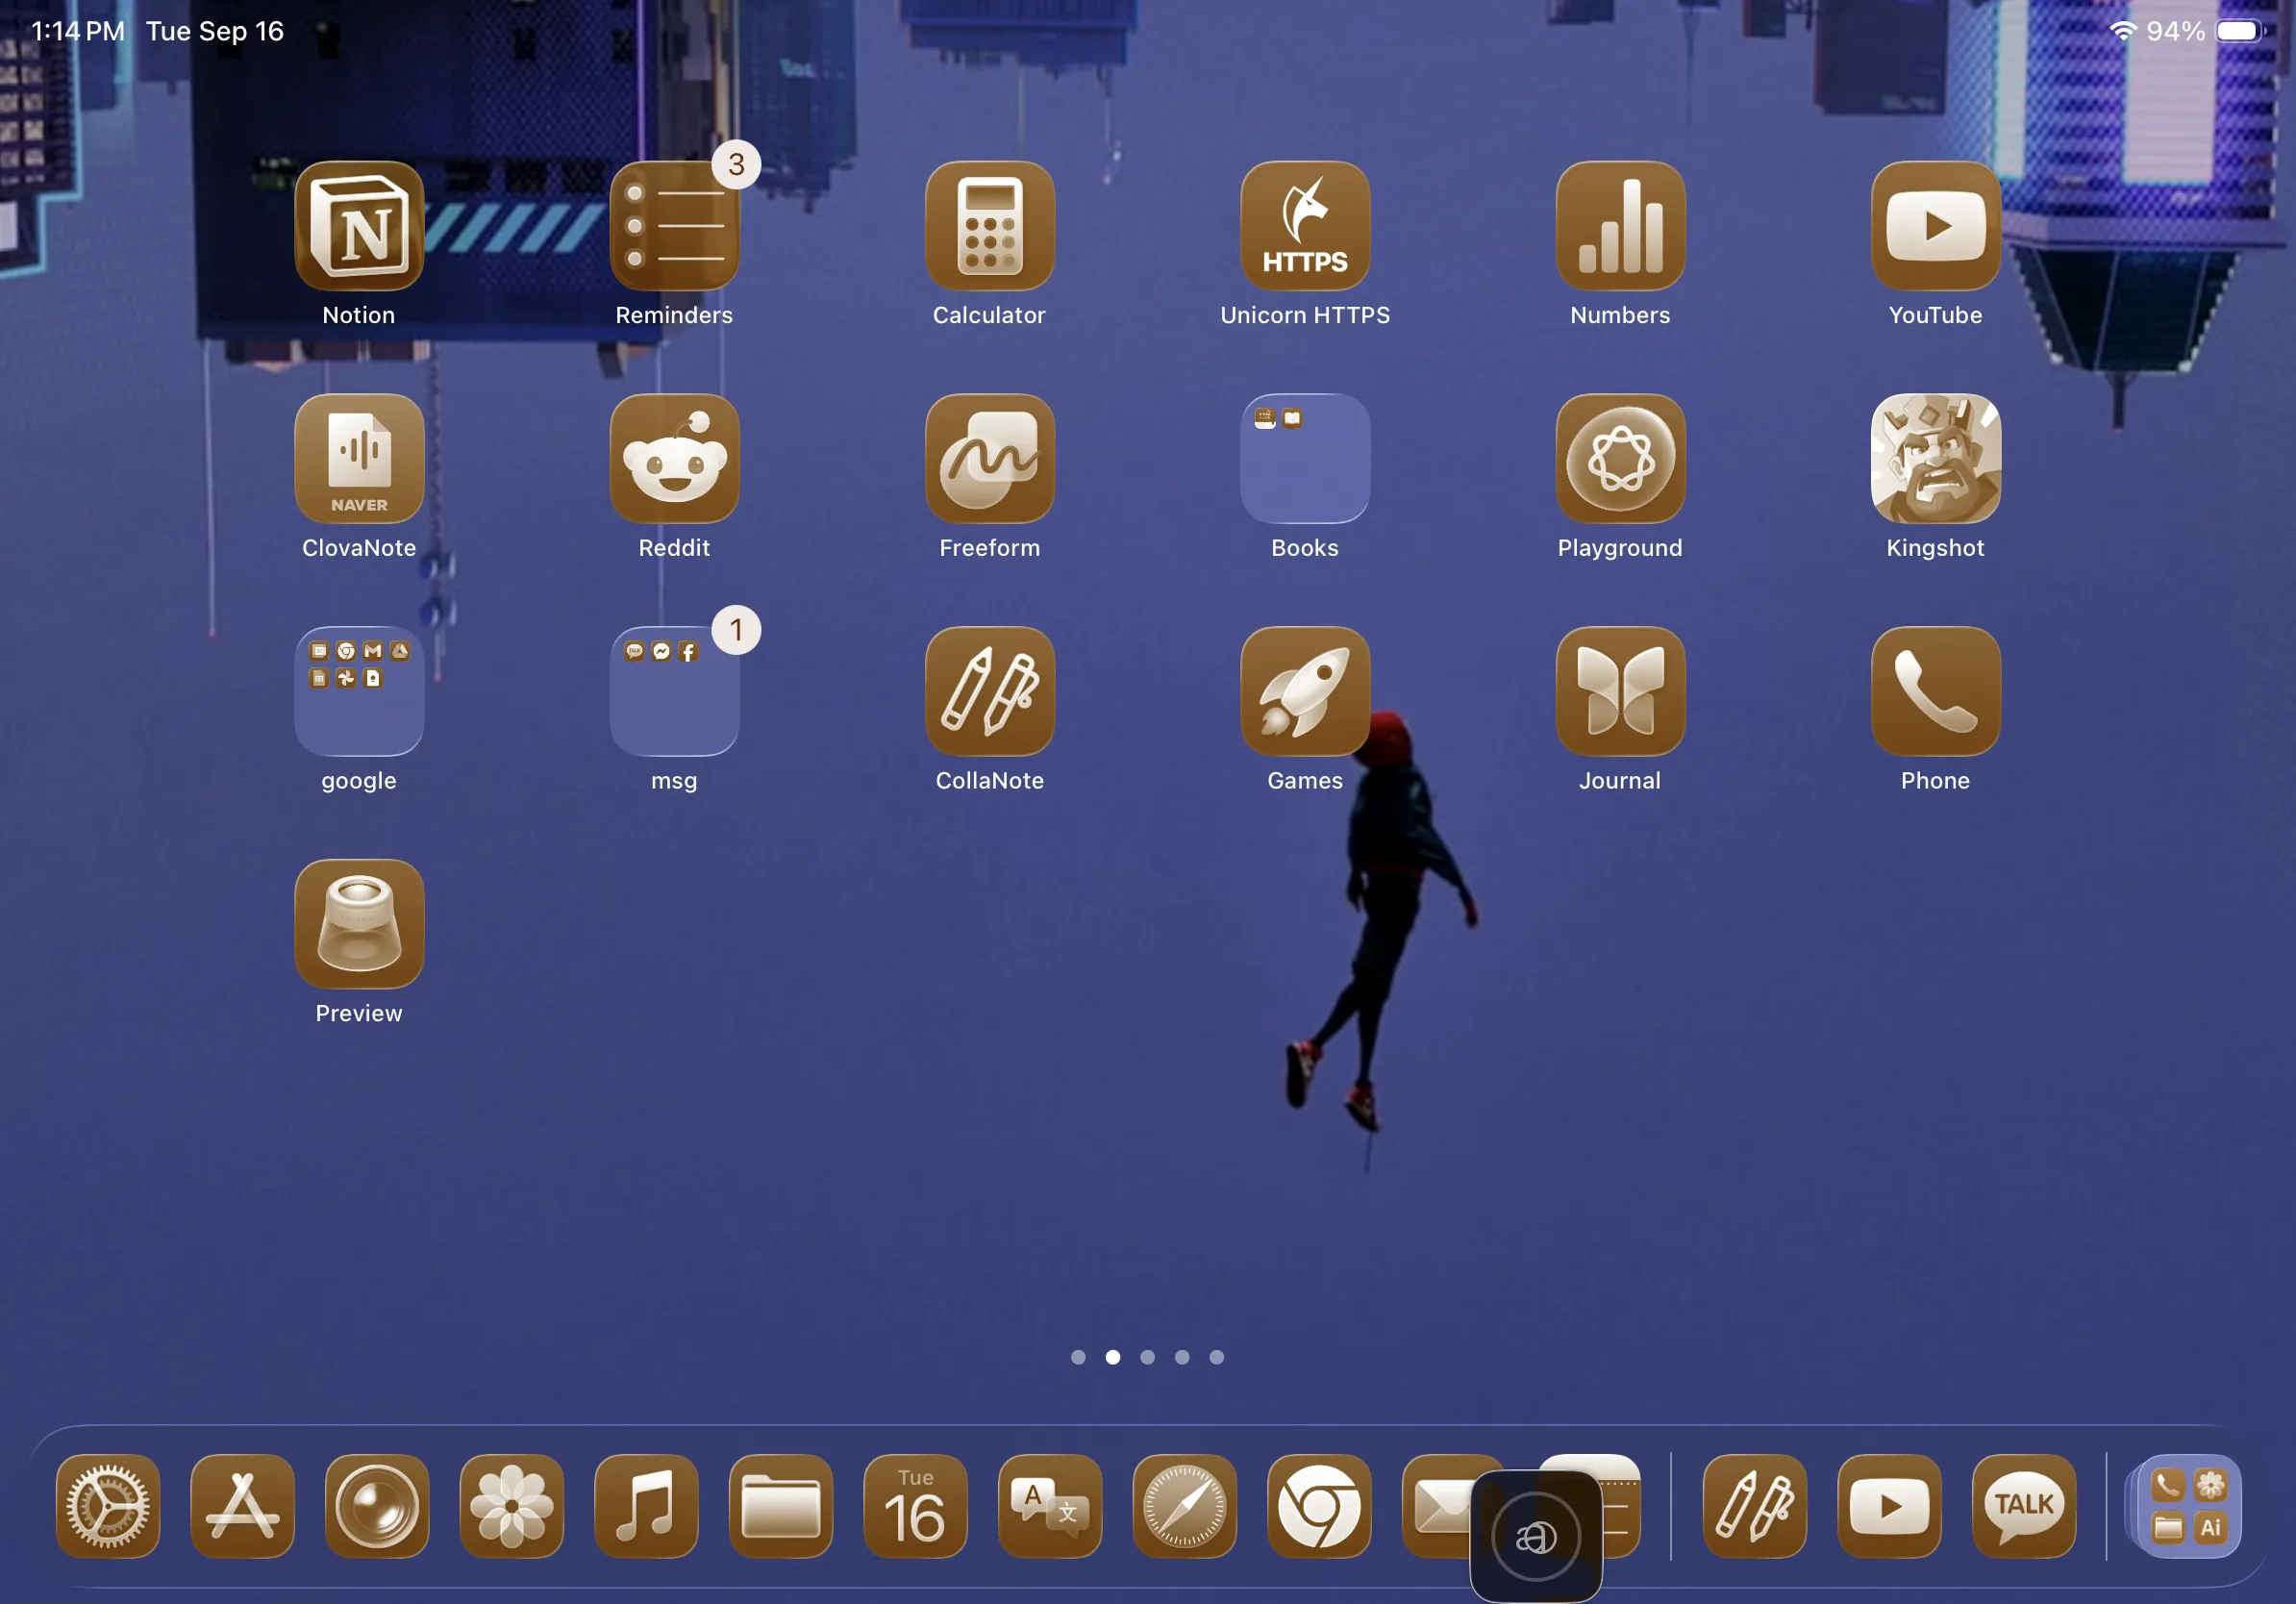This screenshot has height=1604, width=2296.
Task: Open recent YouTube app in the dock
Action: click(1890, 1506)
